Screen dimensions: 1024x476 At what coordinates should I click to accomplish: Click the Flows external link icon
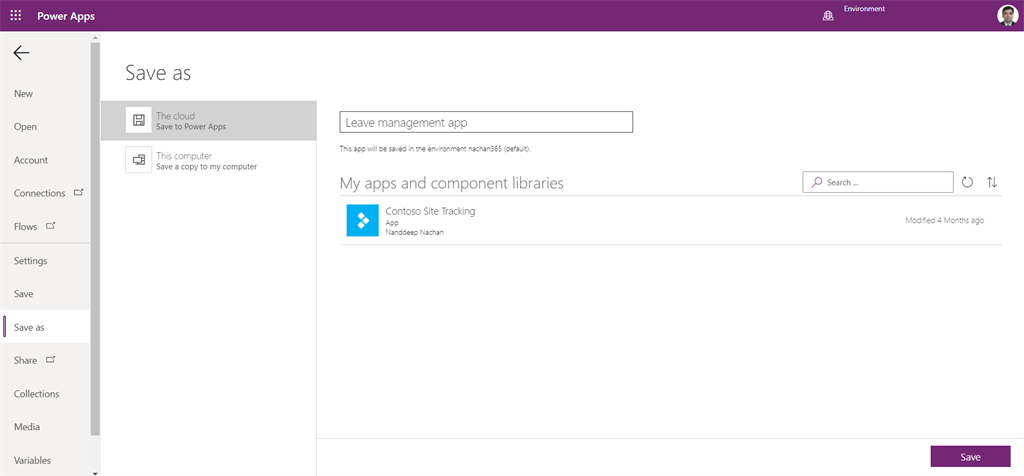click(x=51, y=226)
